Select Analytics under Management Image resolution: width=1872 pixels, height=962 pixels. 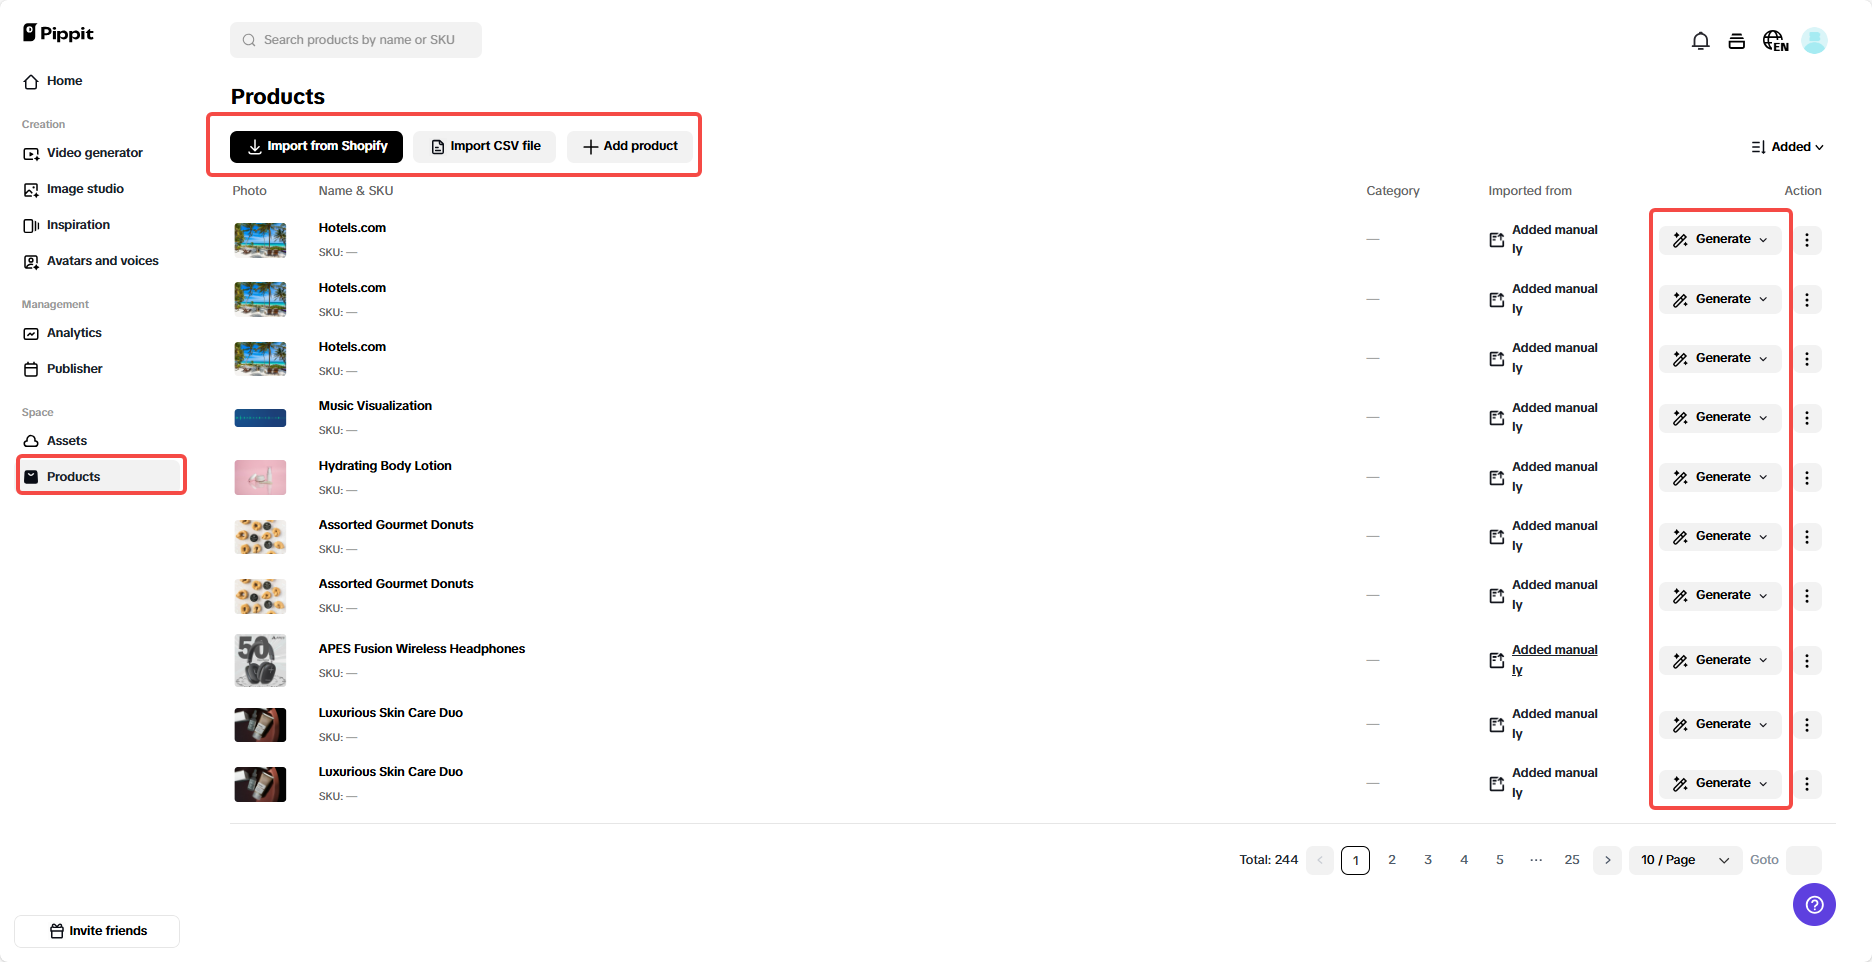[74, 332]
